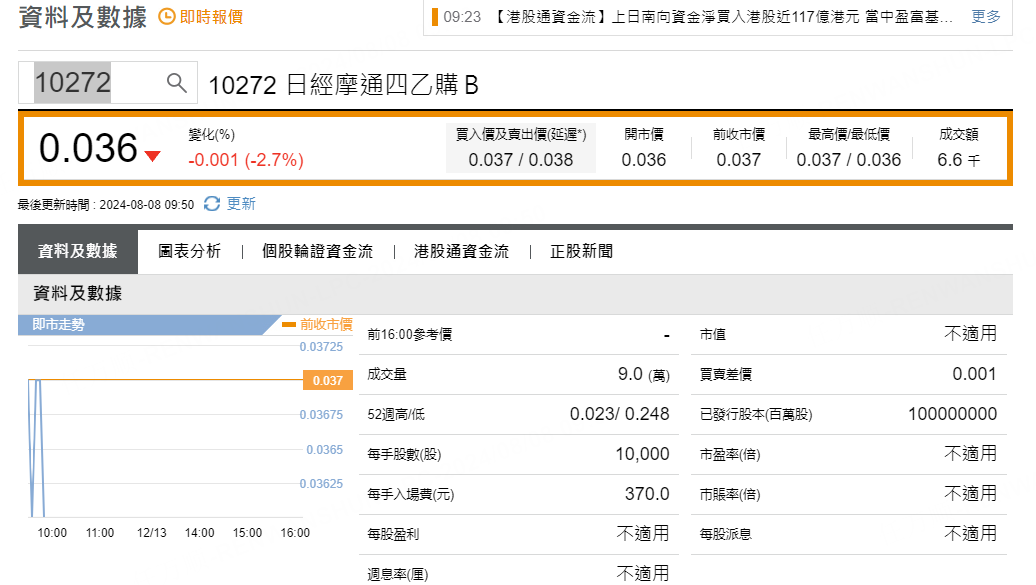Click the bid/ask value 0.037 / 0.038
1036x585 pixels.
pyautogui.click(x=521, y=160)
